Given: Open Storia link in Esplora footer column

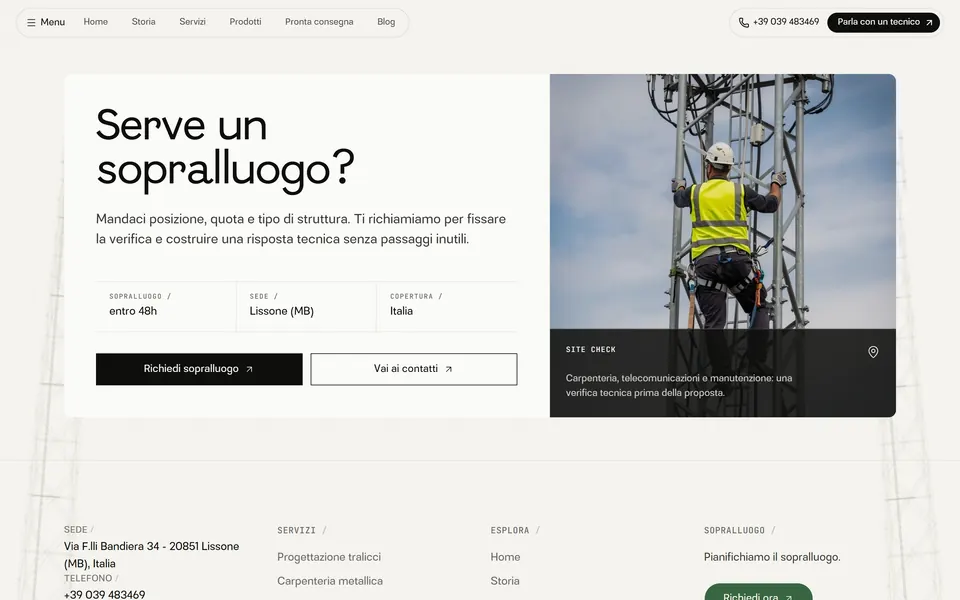Looking at the screenshot, I should tap(504, 581).
